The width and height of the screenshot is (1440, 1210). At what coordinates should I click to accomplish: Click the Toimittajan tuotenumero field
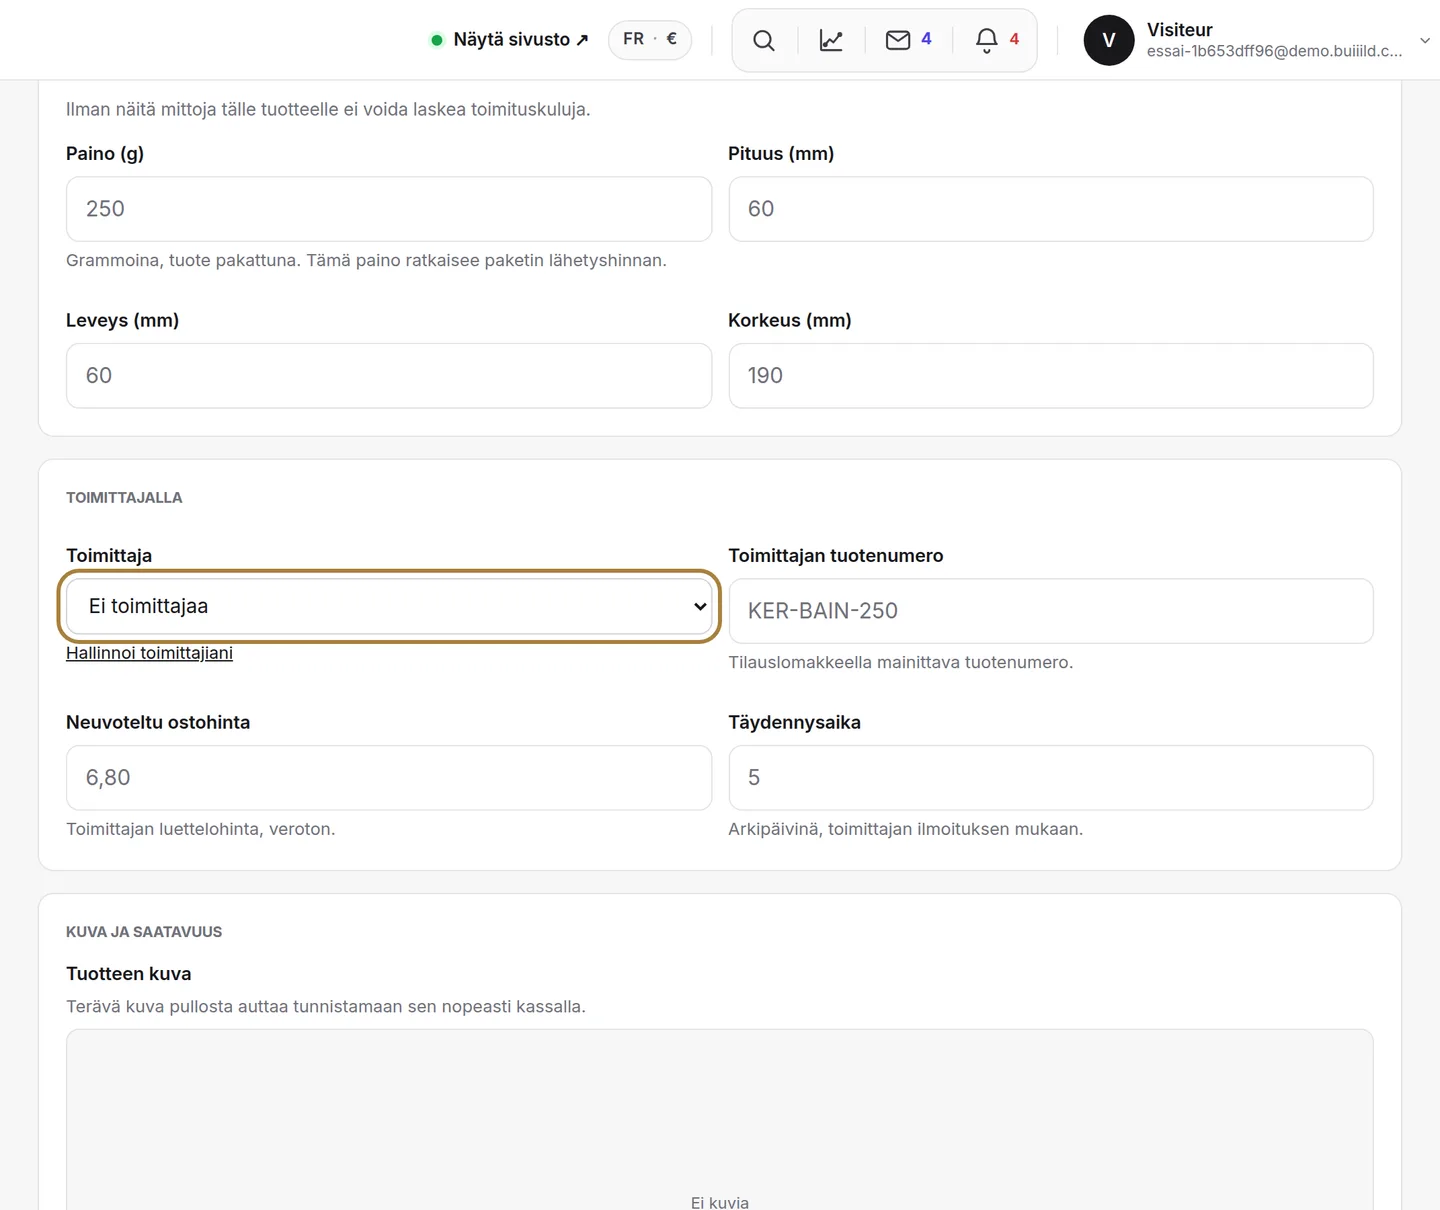click(x=1051, y=611)
